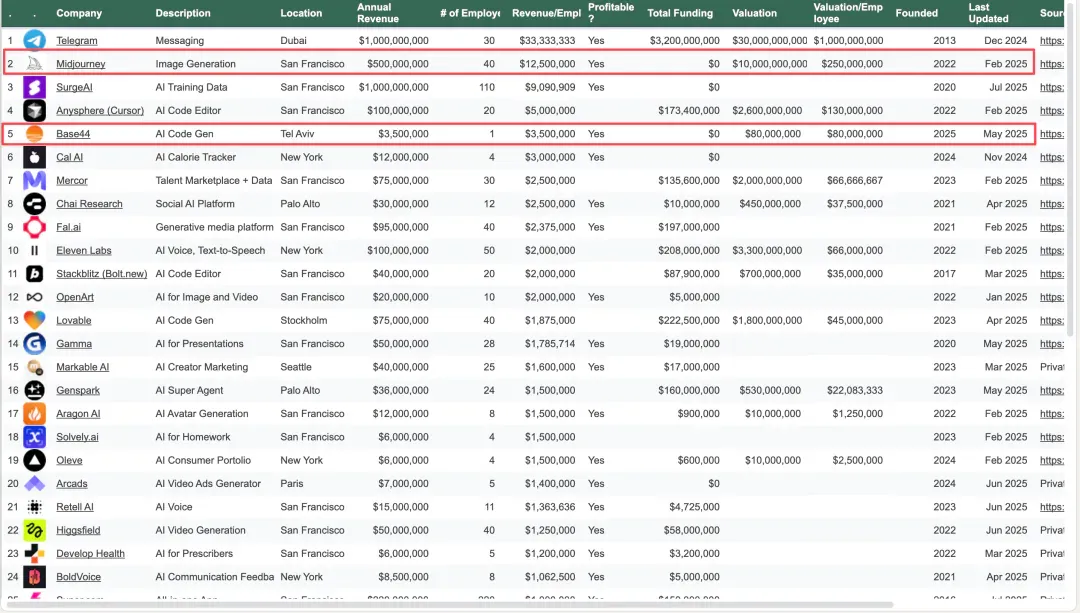Open the Midjourney company link
This screenshot has width=1080, height=613.
[81, 64]
